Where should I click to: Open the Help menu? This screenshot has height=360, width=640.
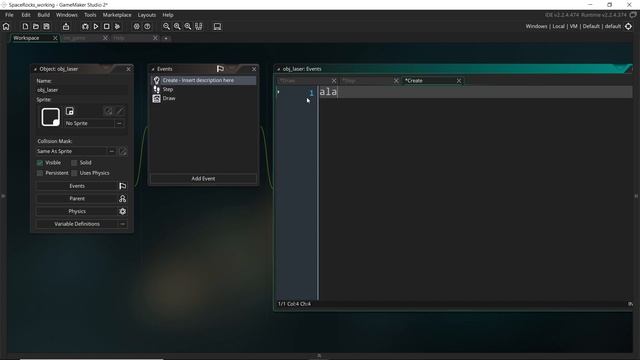(x=168, y=15)
